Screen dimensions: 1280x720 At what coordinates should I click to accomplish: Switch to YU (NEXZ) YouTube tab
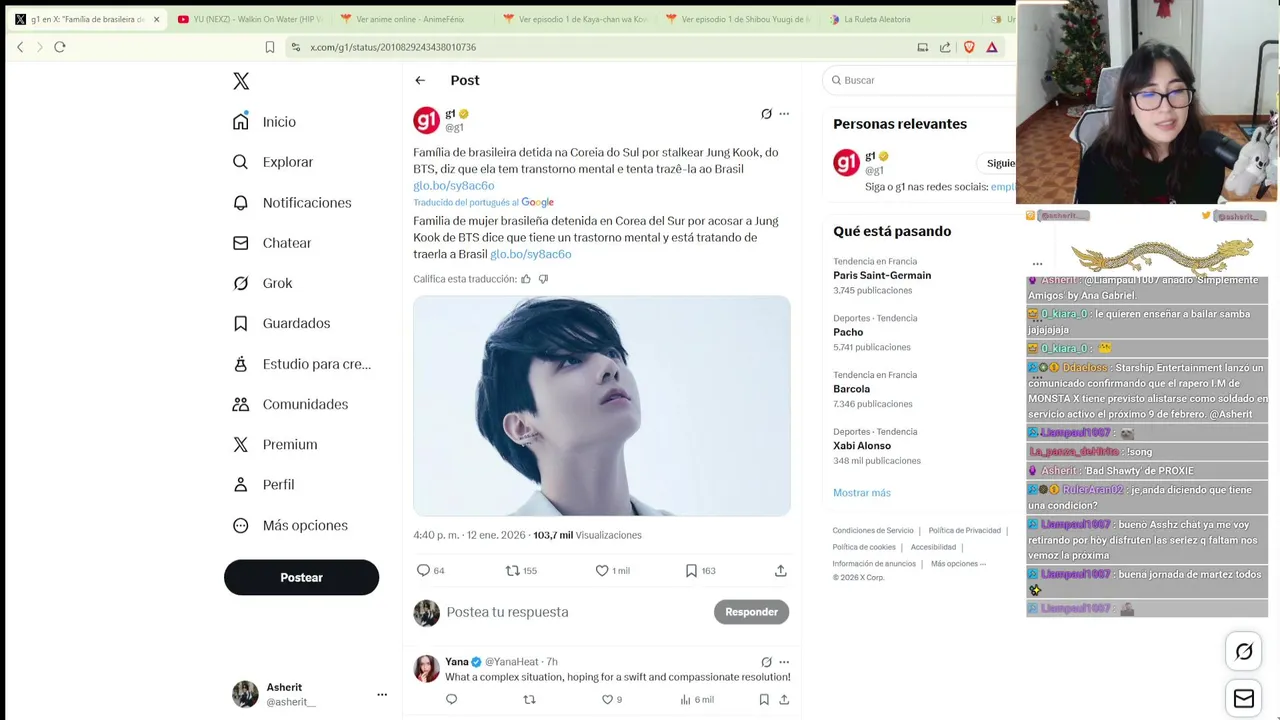tap(250, 19)
